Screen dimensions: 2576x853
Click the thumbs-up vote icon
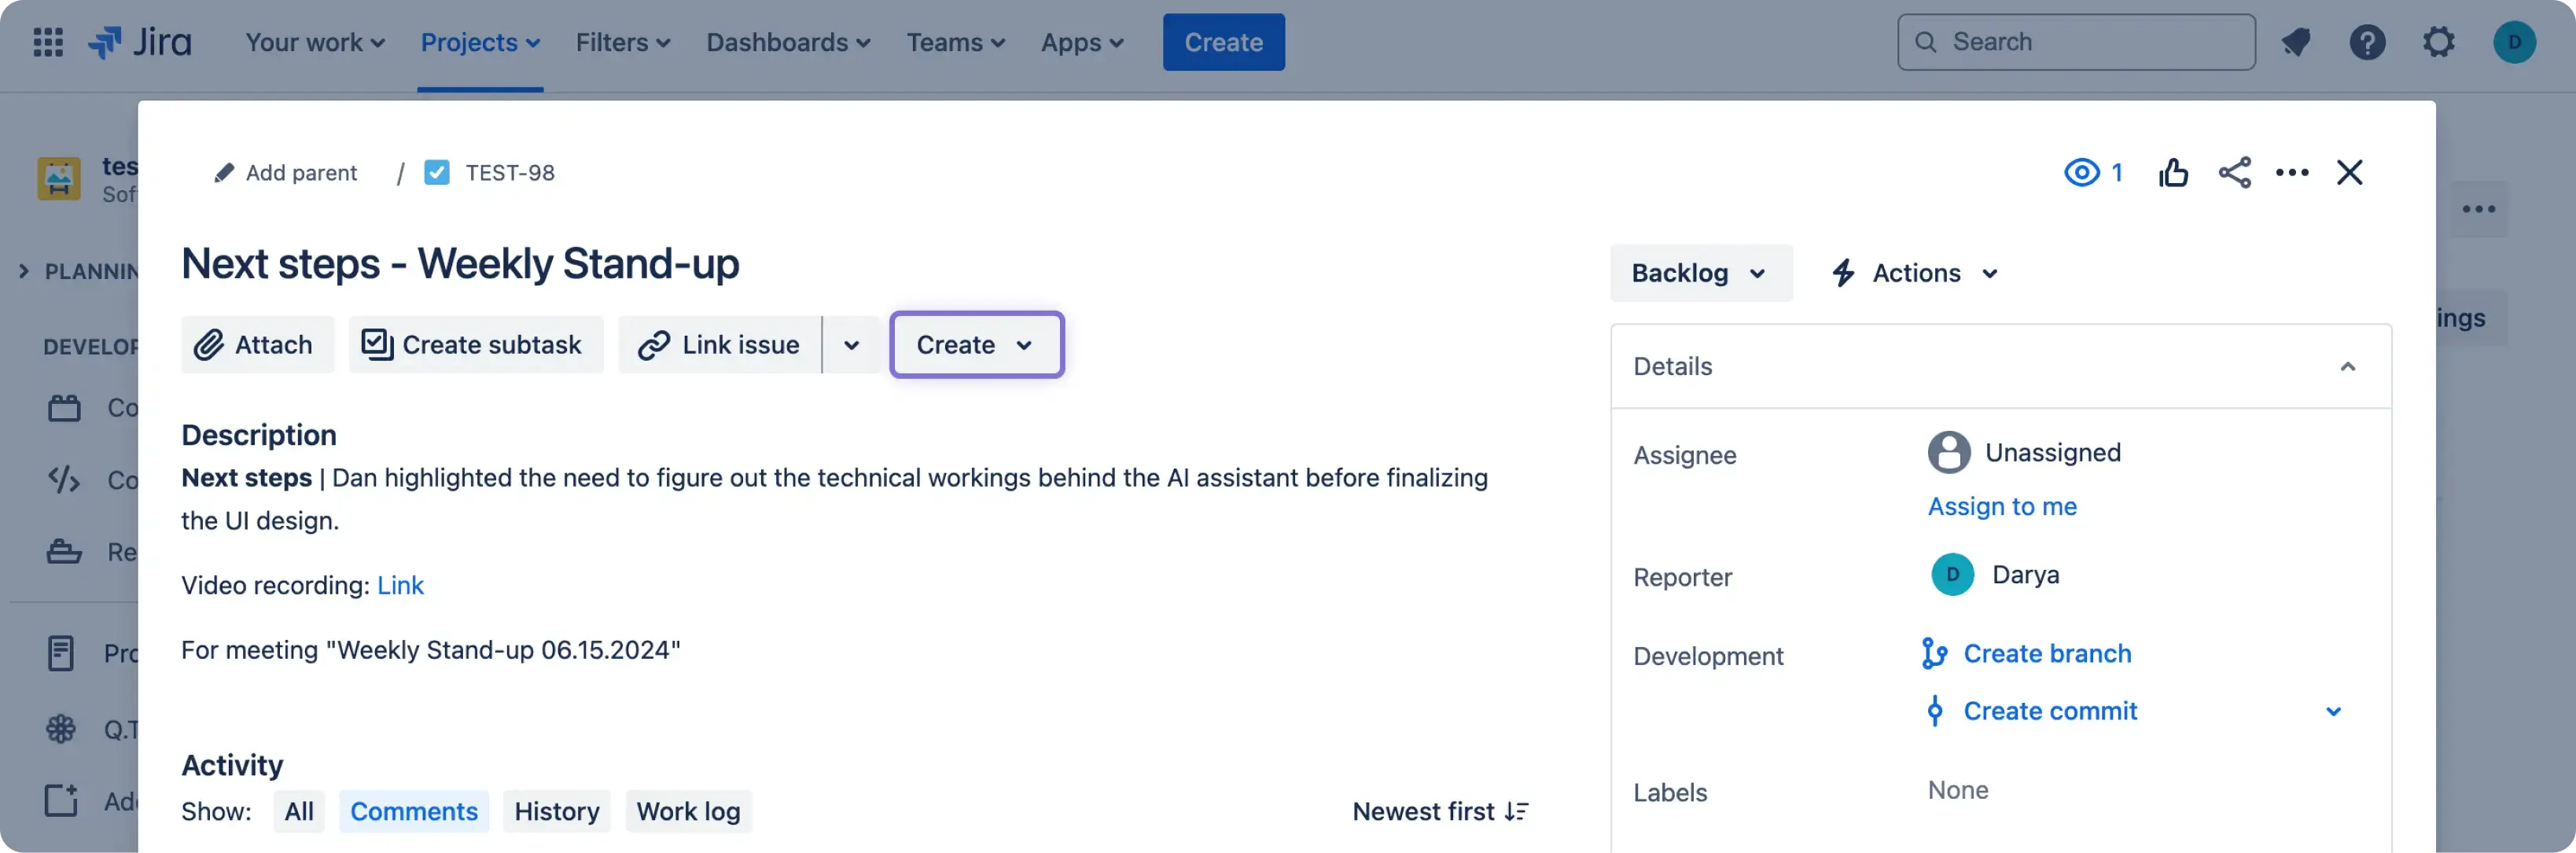tap(2174, 172)
